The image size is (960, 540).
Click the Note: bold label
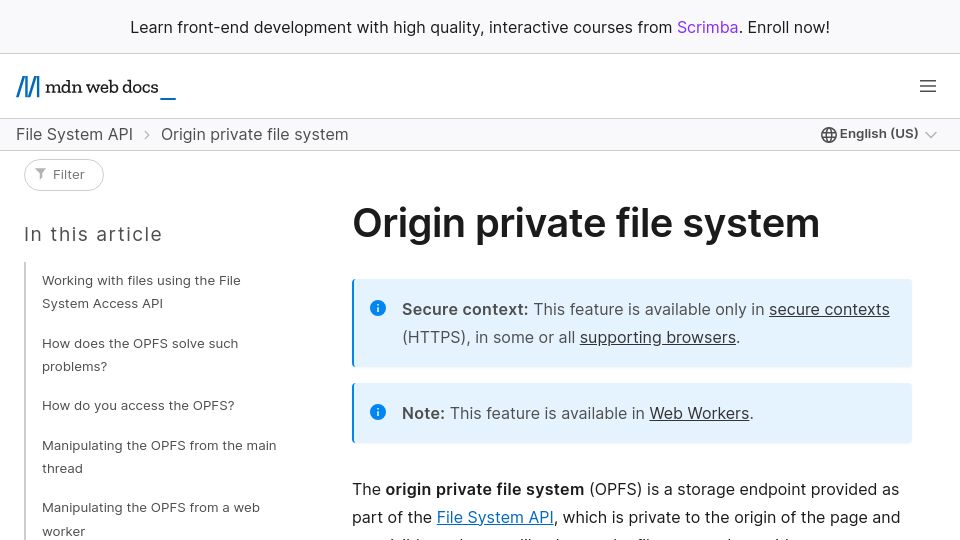[x=423, y=413]
